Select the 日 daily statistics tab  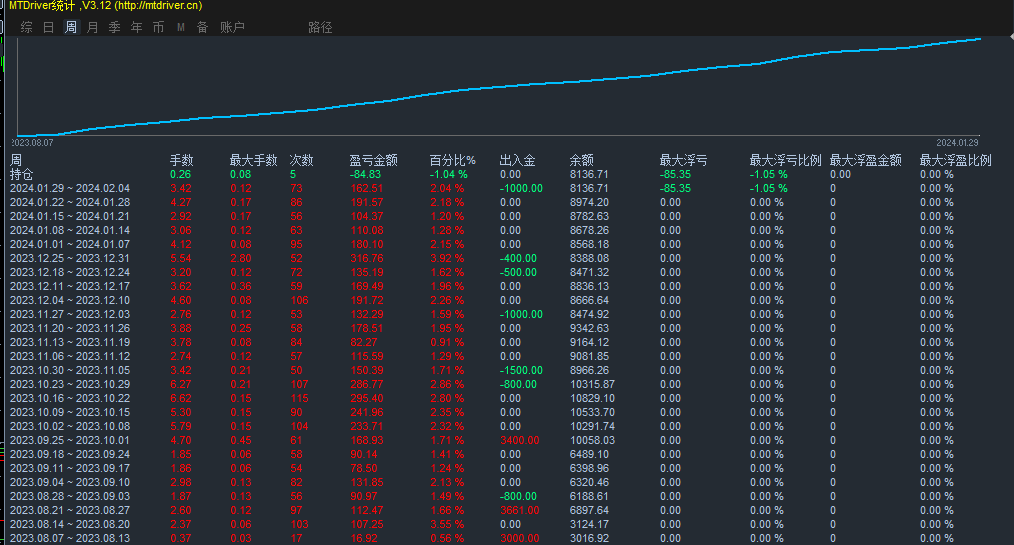(x=49, y=28)
